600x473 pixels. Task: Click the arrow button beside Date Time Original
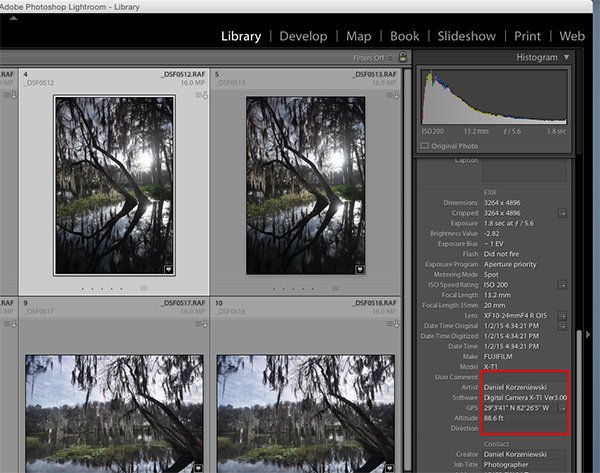tap(563, 326)
